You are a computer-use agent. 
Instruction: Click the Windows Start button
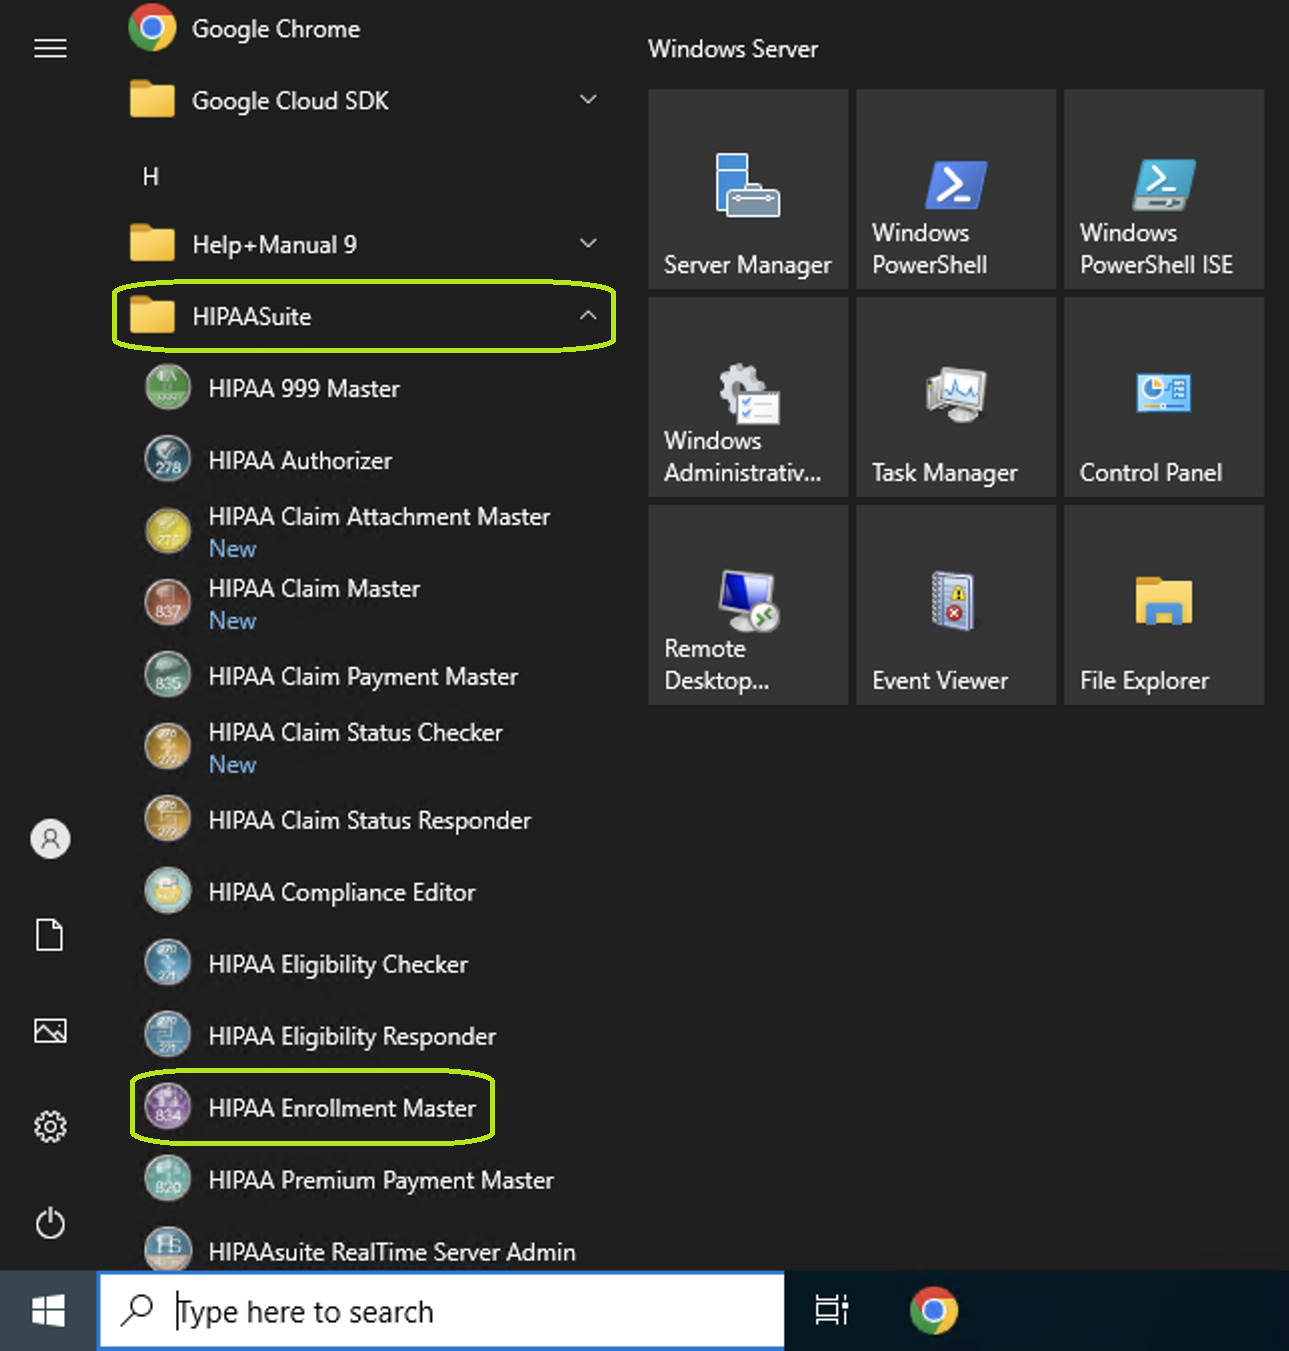click(x=48, y=1311)
